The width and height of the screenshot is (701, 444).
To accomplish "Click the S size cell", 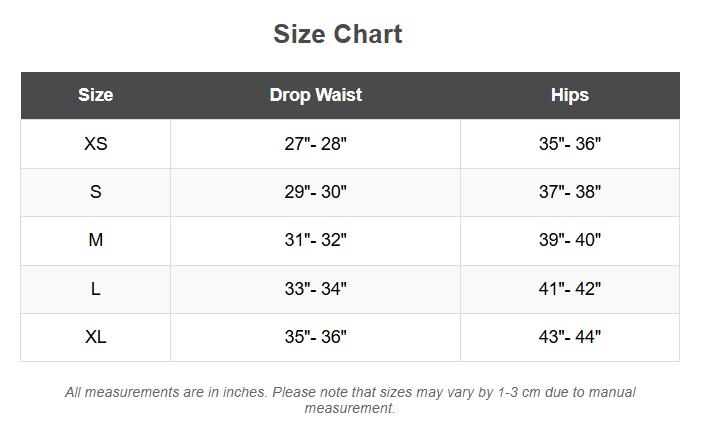I will tap(96, 192).
